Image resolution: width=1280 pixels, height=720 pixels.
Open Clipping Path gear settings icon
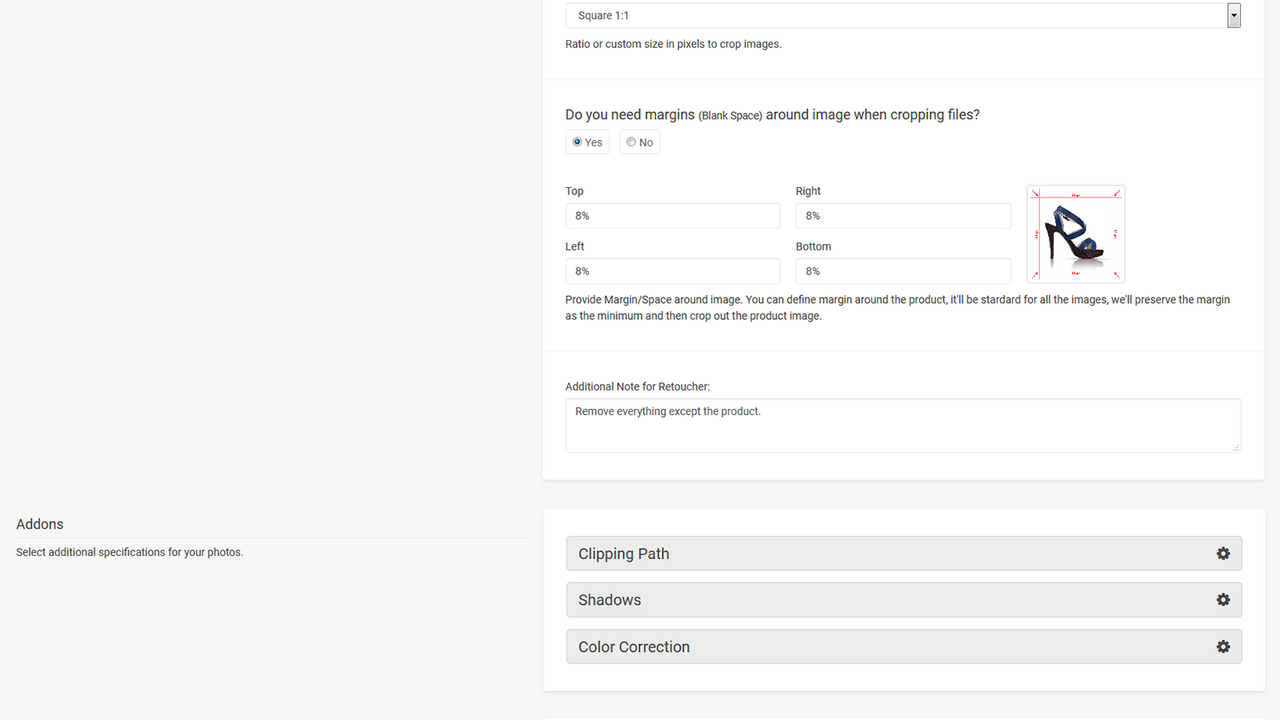[x=1223, y=553]
